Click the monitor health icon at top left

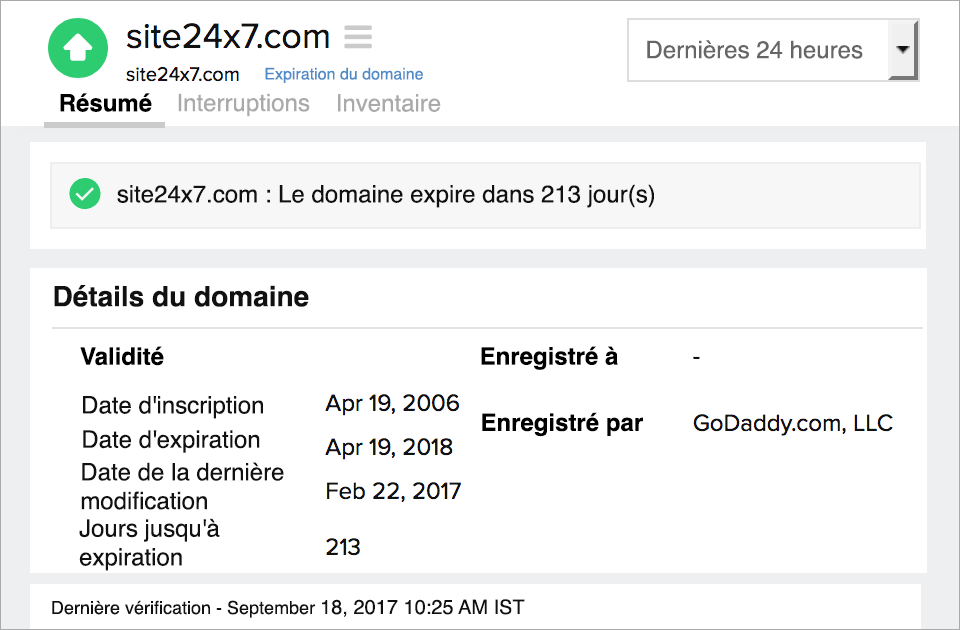(77, 48)
